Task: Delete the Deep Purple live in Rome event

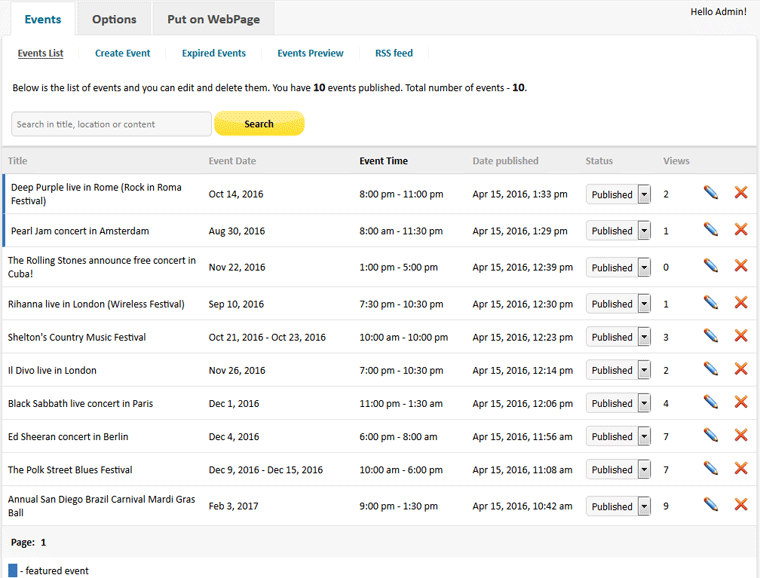Action: coord(741,193)
